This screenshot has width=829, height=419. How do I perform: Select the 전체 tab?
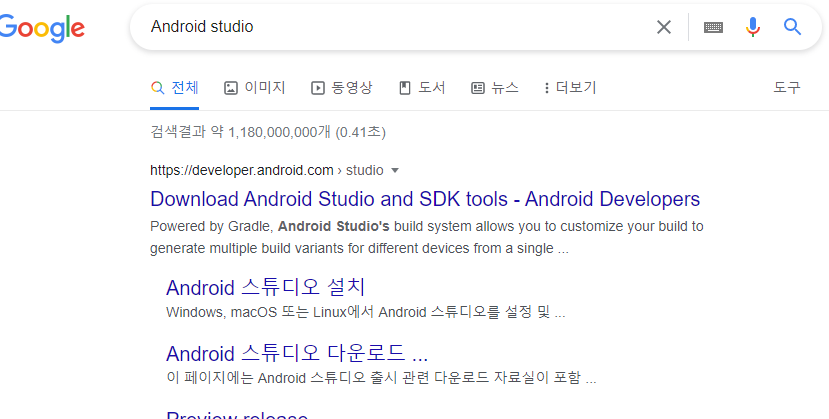(x=174, y=88)
